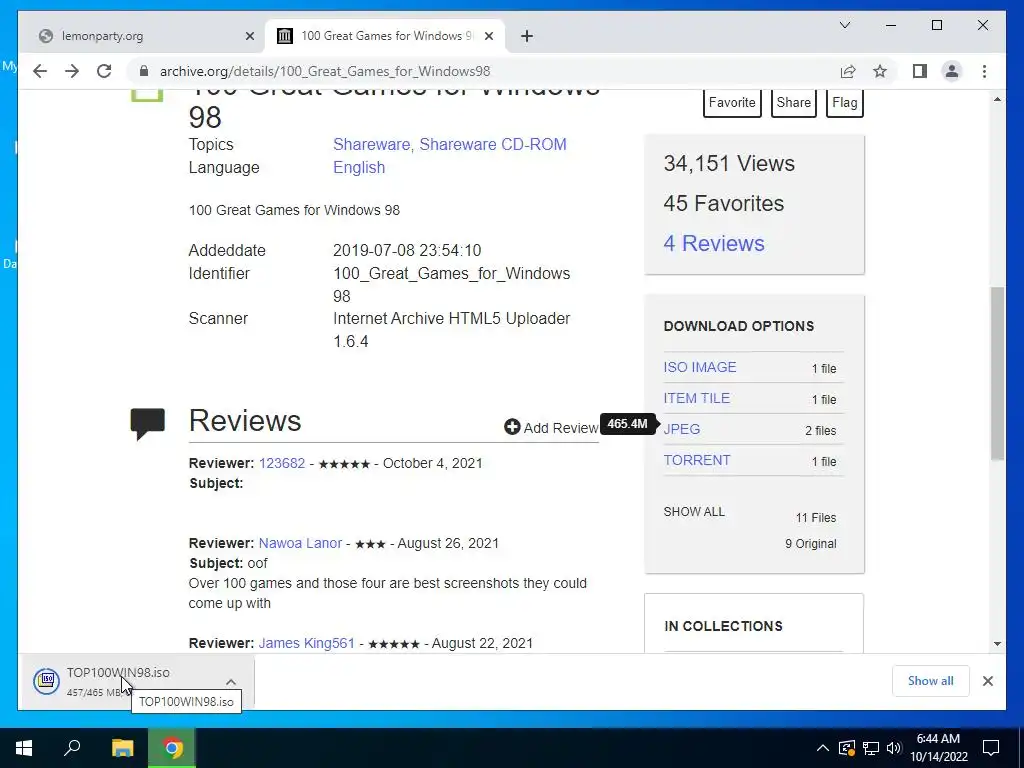Click the English language link

[x=359, y=168]
